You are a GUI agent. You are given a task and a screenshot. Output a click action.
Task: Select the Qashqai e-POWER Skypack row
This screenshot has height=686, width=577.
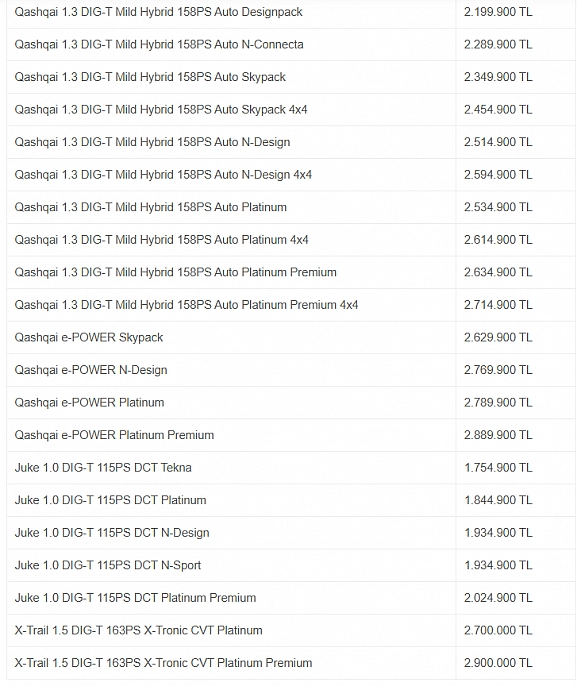pos(291,337)
